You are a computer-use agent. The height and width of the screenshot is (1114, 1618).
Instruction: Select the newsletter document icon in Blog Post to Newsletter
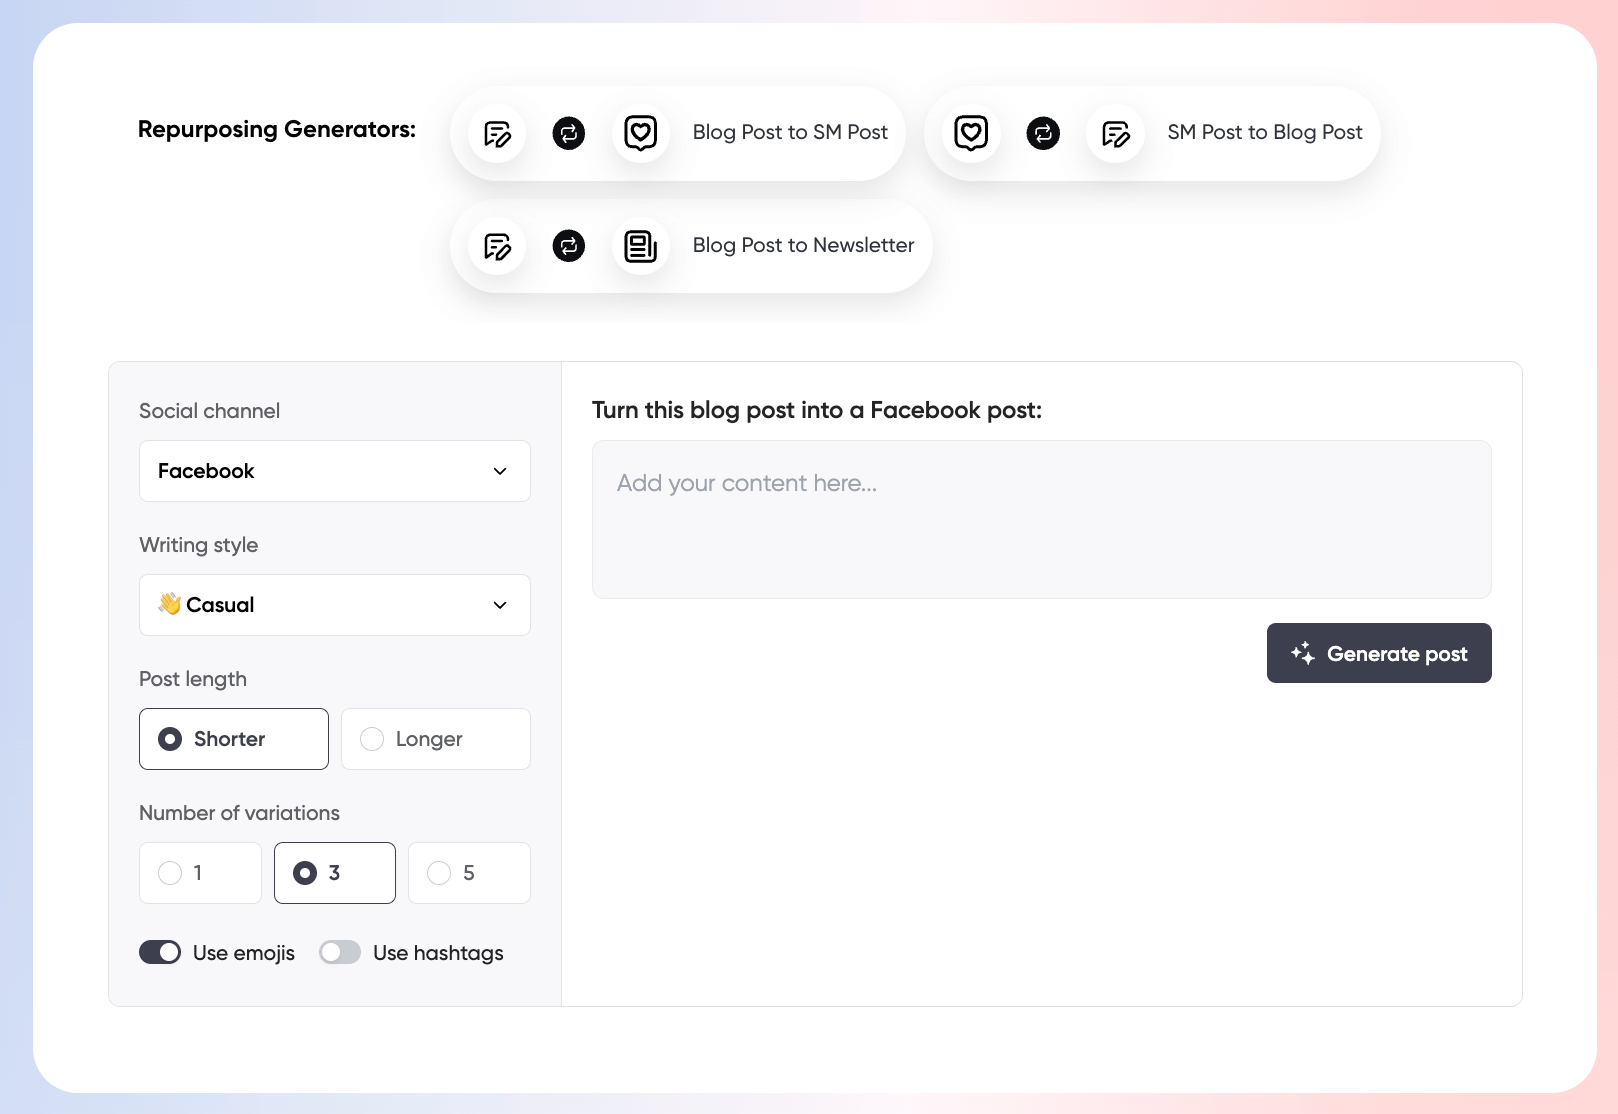(640, 245)
